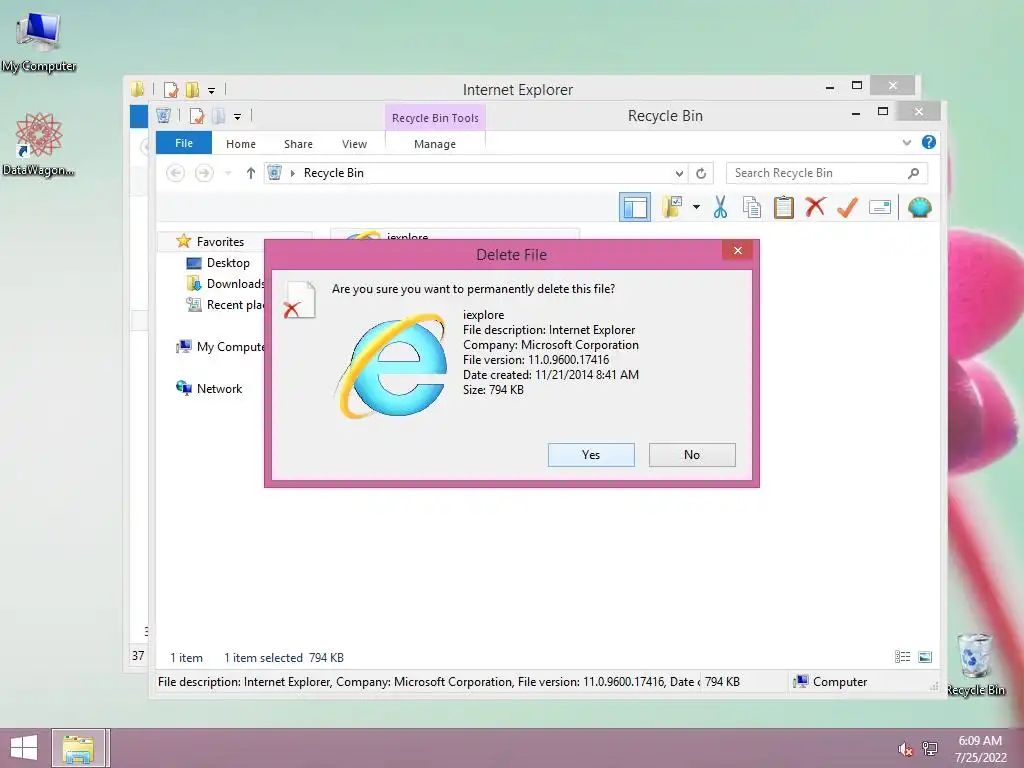The image size is (1024, 768).
Task: Click the muted volume tray icon
Action: [x=905, y=749]
